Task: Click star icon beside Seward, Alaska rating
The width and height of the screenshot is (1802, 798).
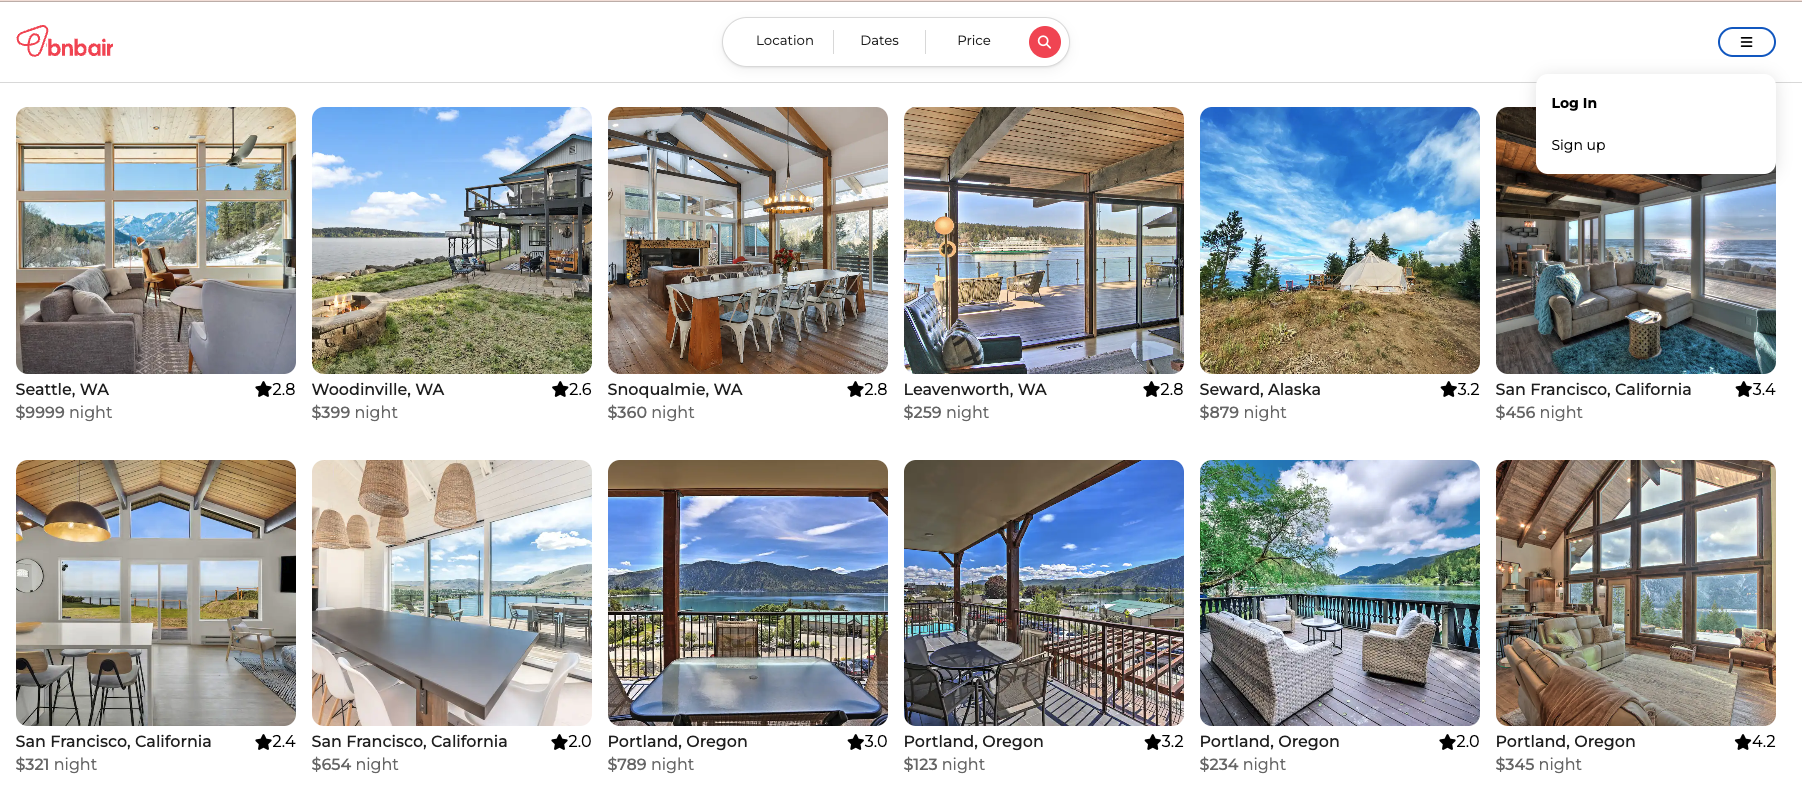Action: [x=1448, y=389]
